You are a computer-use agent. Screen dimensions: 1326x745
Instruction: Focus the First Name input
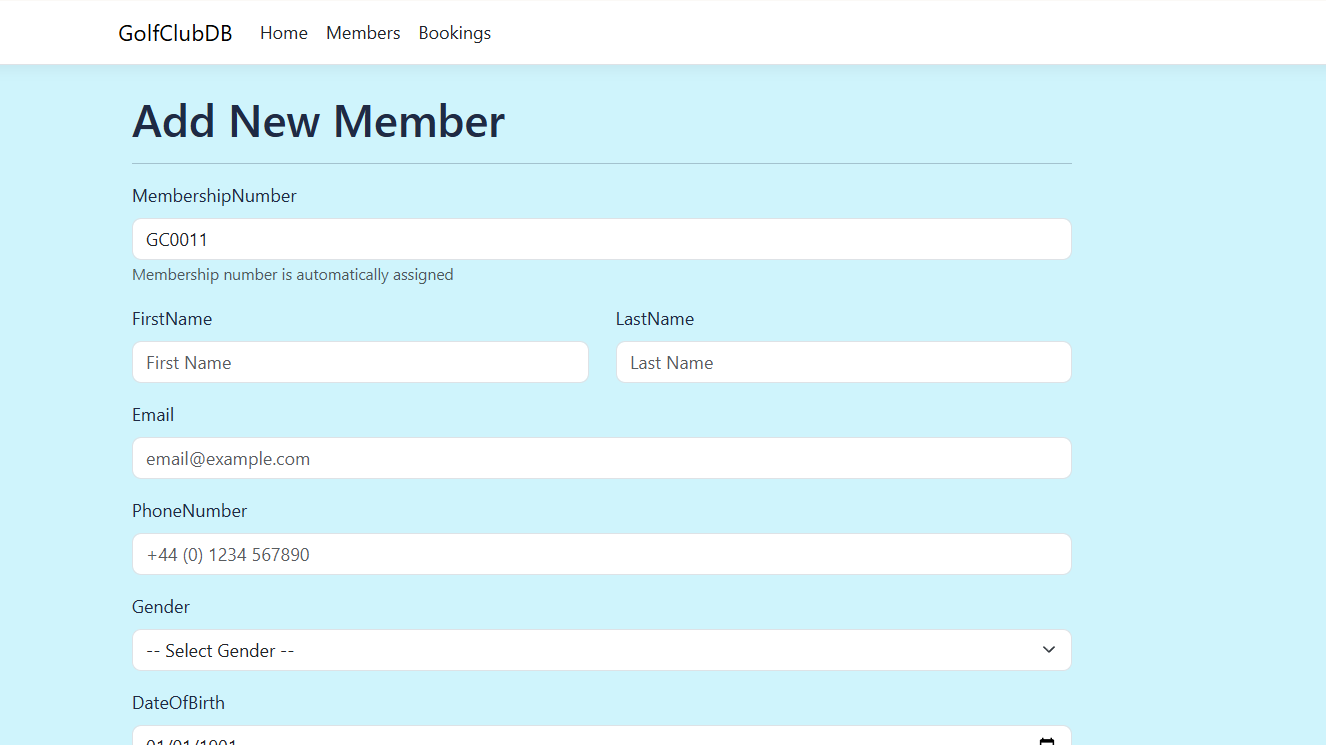360,362
